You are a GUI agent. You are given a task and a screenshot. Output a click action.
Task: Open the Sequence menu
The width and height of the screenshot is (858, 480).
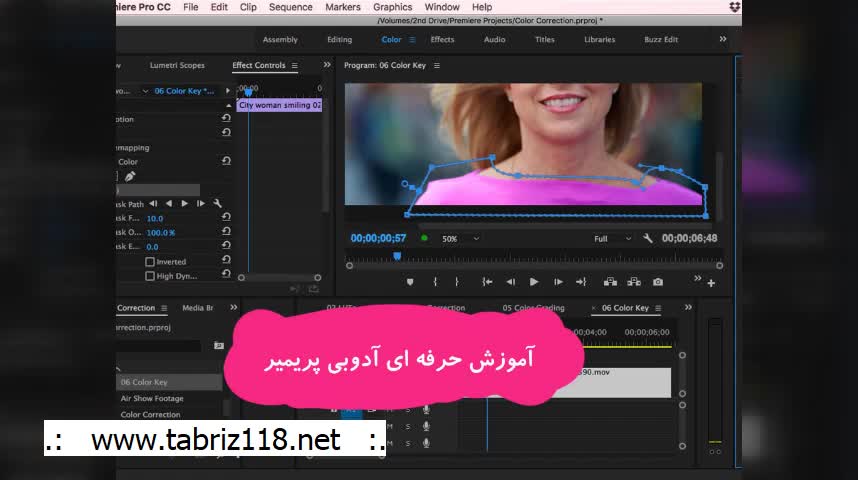tap(290, 7)
